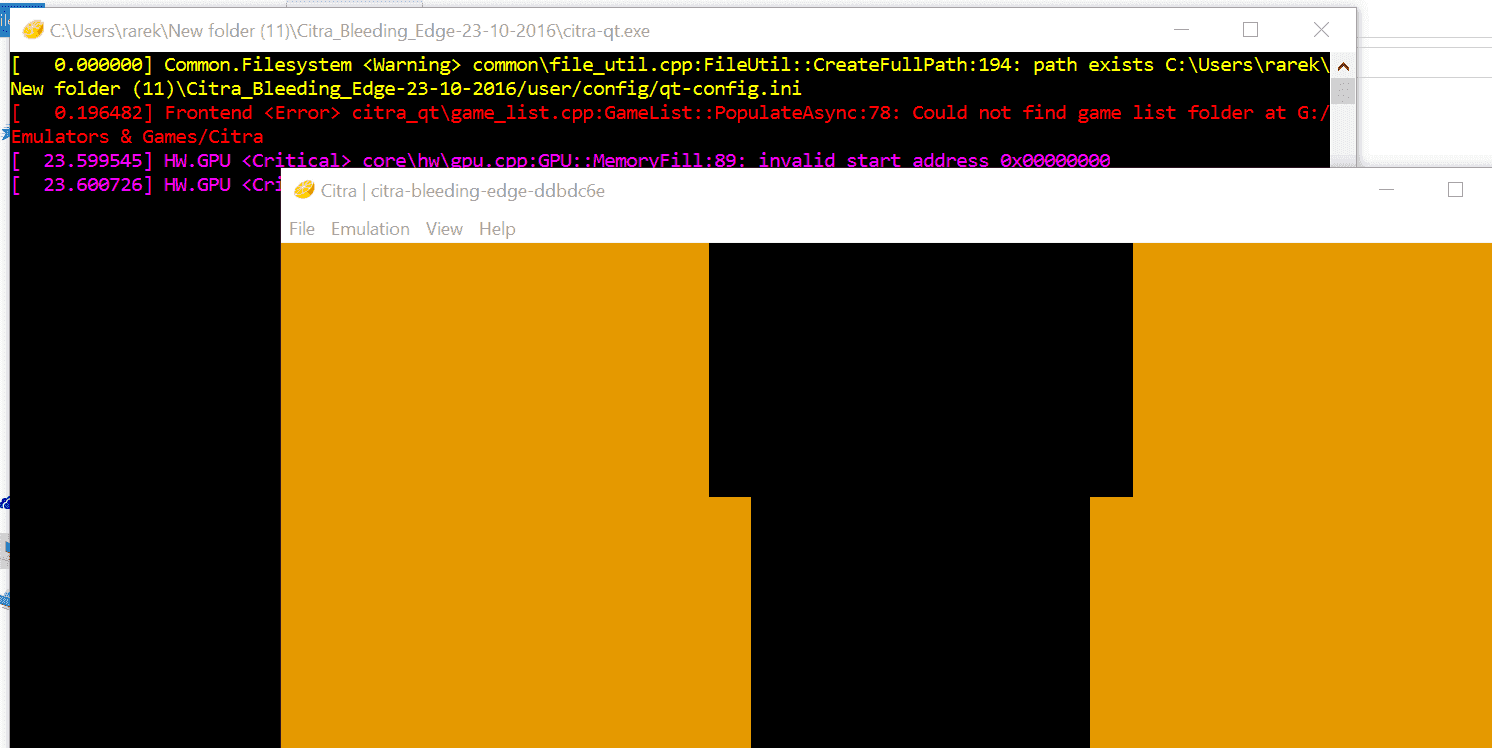This screenshot has height=748, width=1492.
Task: Open the View menu in Citra
Action: point(444,229)
